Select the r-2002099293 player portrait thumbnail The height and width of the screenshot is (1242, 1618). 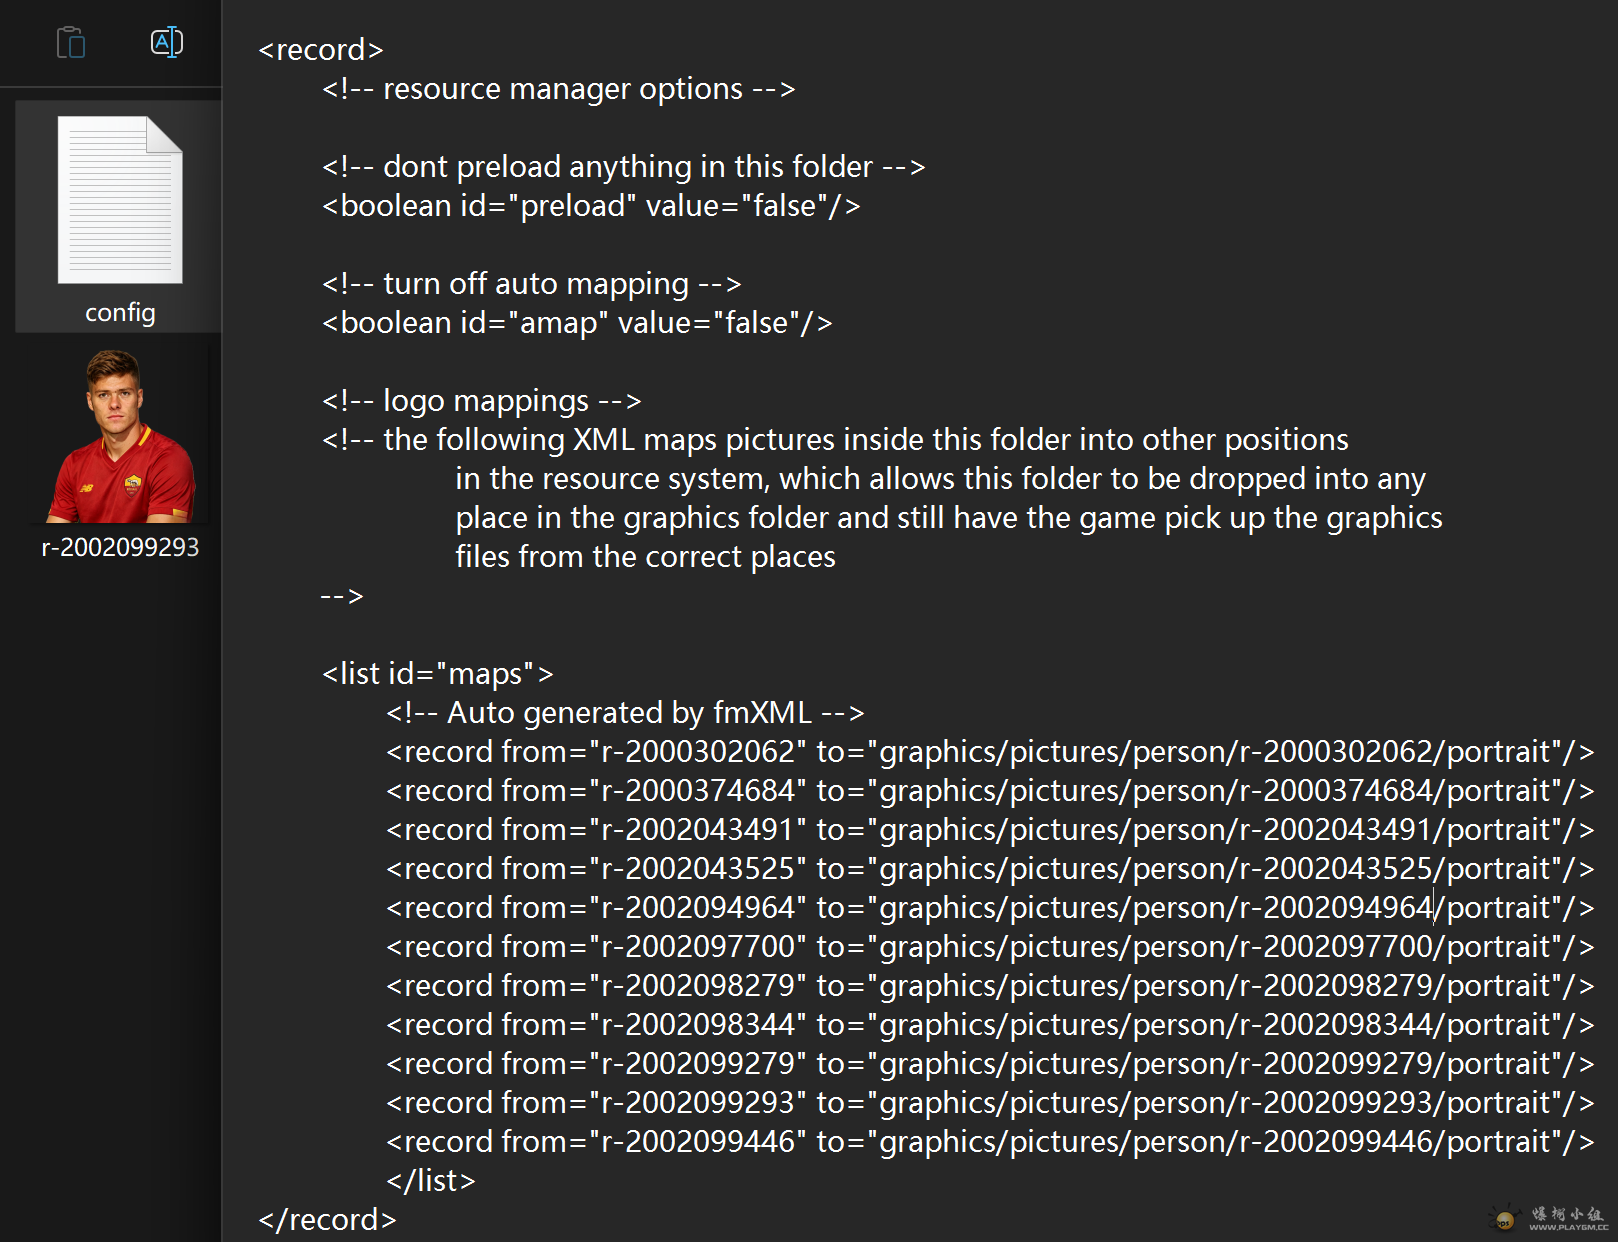(121, 436)
